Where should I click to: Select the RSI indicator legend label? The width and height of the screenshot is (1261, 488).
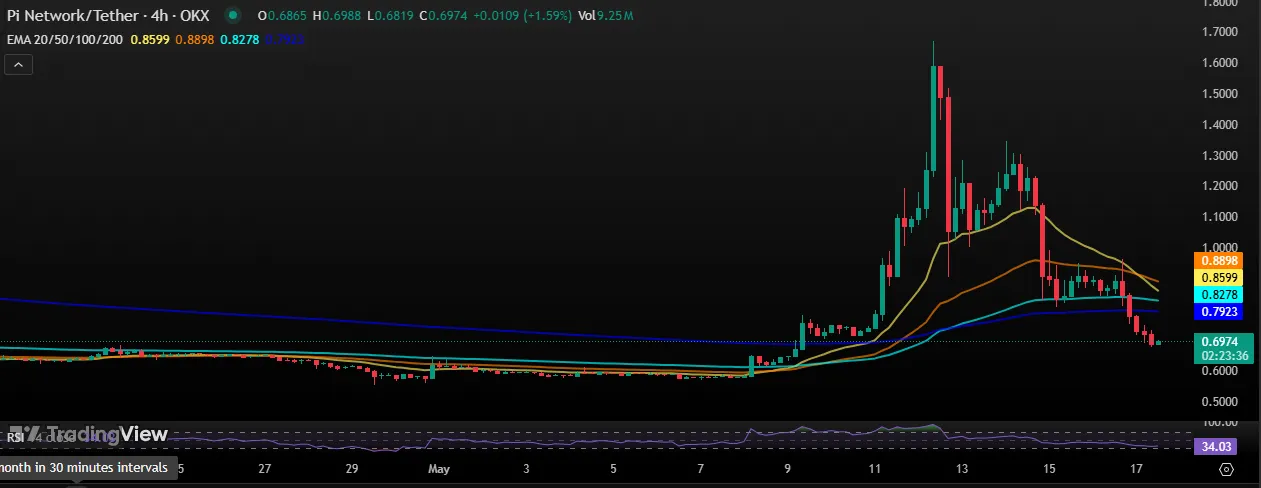[x=16, y=436]
